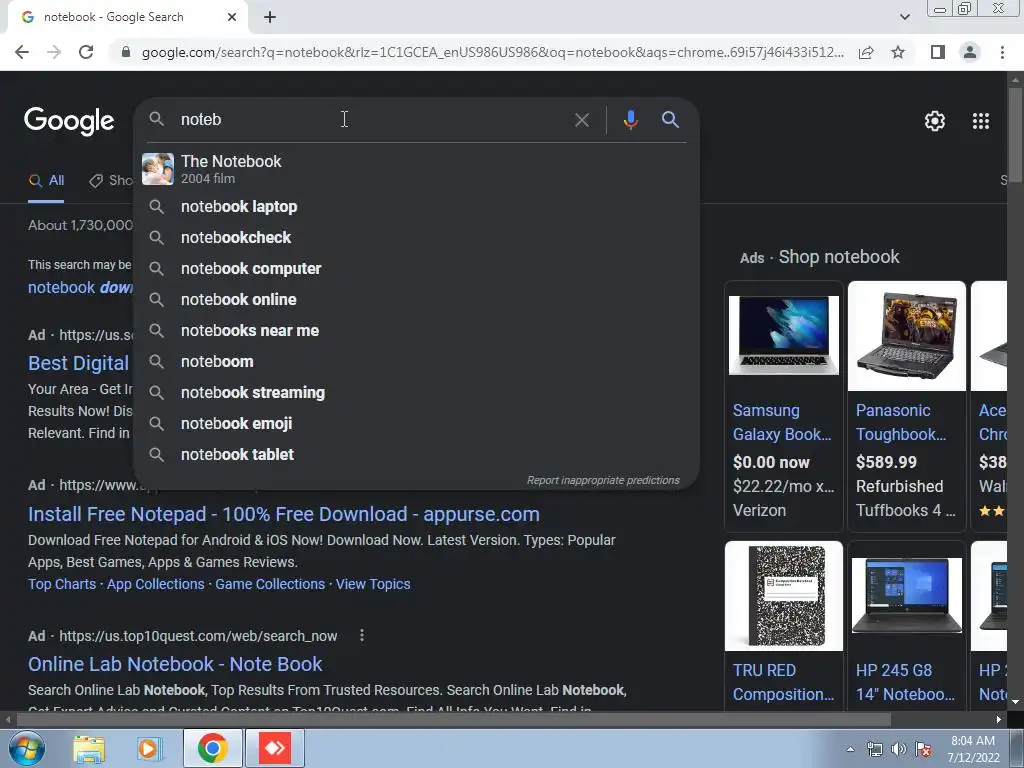This screenshot has height=768, width=1024.
Task: Open Install Free Notepad appurse.com ad
Action: tap(283, 514)
